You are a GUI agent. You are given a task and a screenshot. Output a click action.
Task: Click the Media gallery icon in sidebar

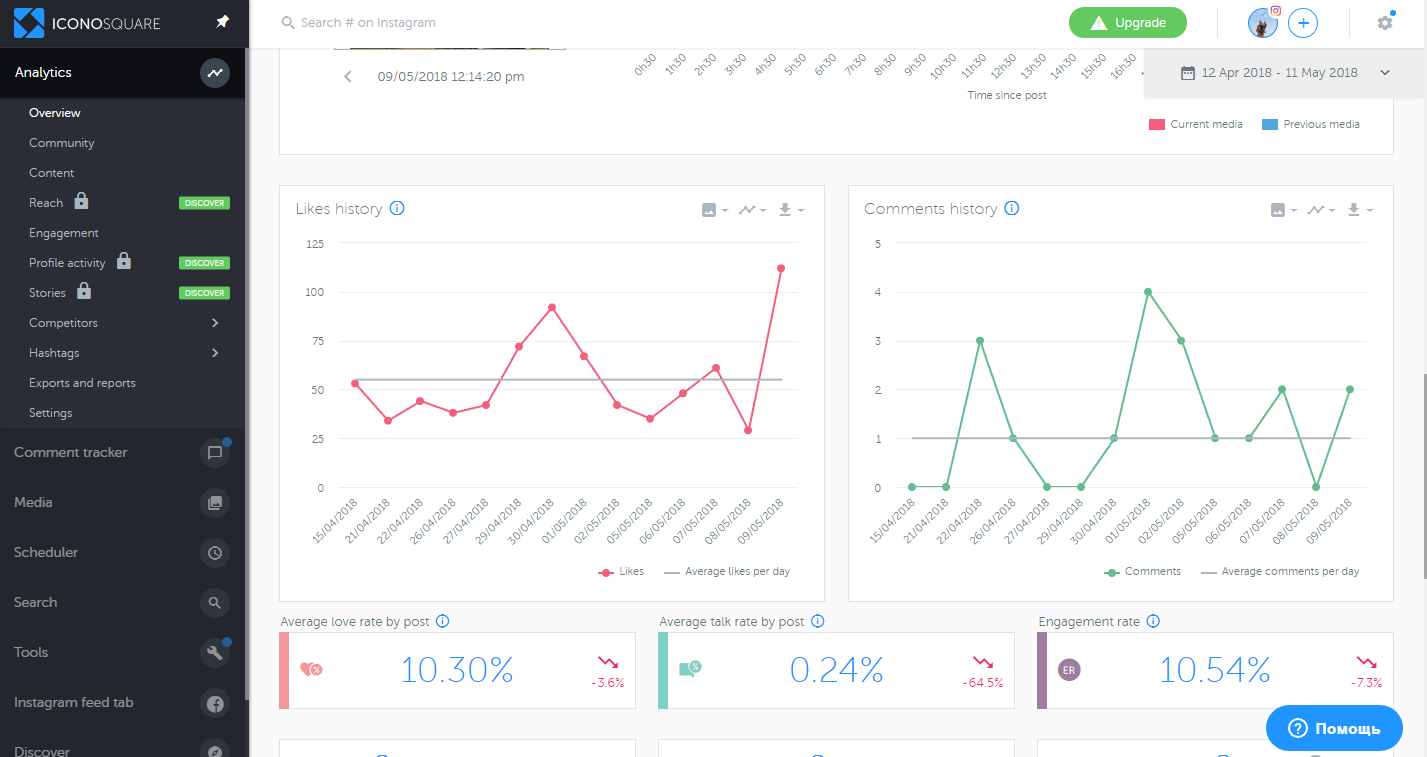pyautogui.click(x=214, y=503)
